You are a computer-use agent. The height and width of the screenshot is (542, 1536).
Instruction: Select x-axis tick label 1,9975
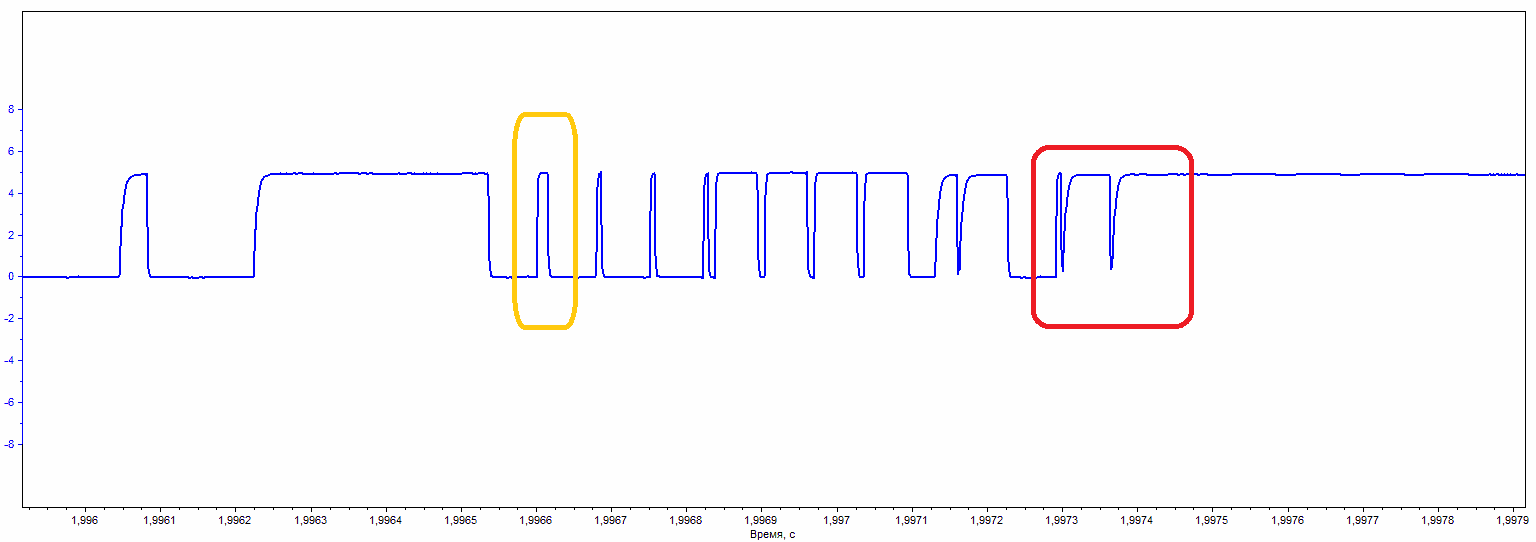click(x=1211, y=521)
